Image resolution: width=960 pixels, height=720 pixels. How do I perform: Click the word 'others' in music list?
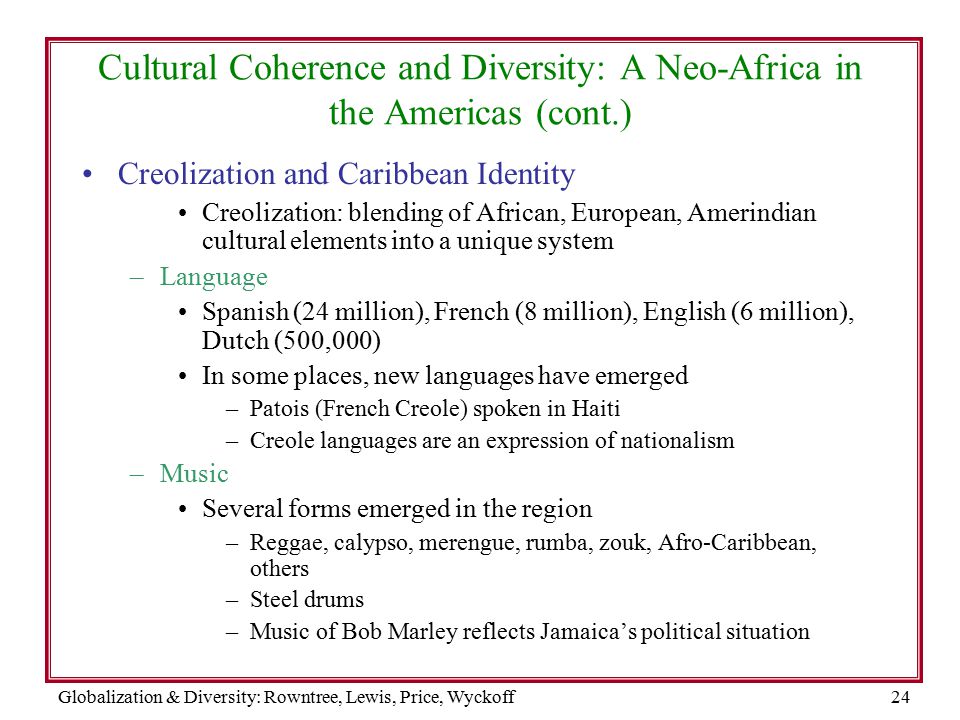pos(279,569)
